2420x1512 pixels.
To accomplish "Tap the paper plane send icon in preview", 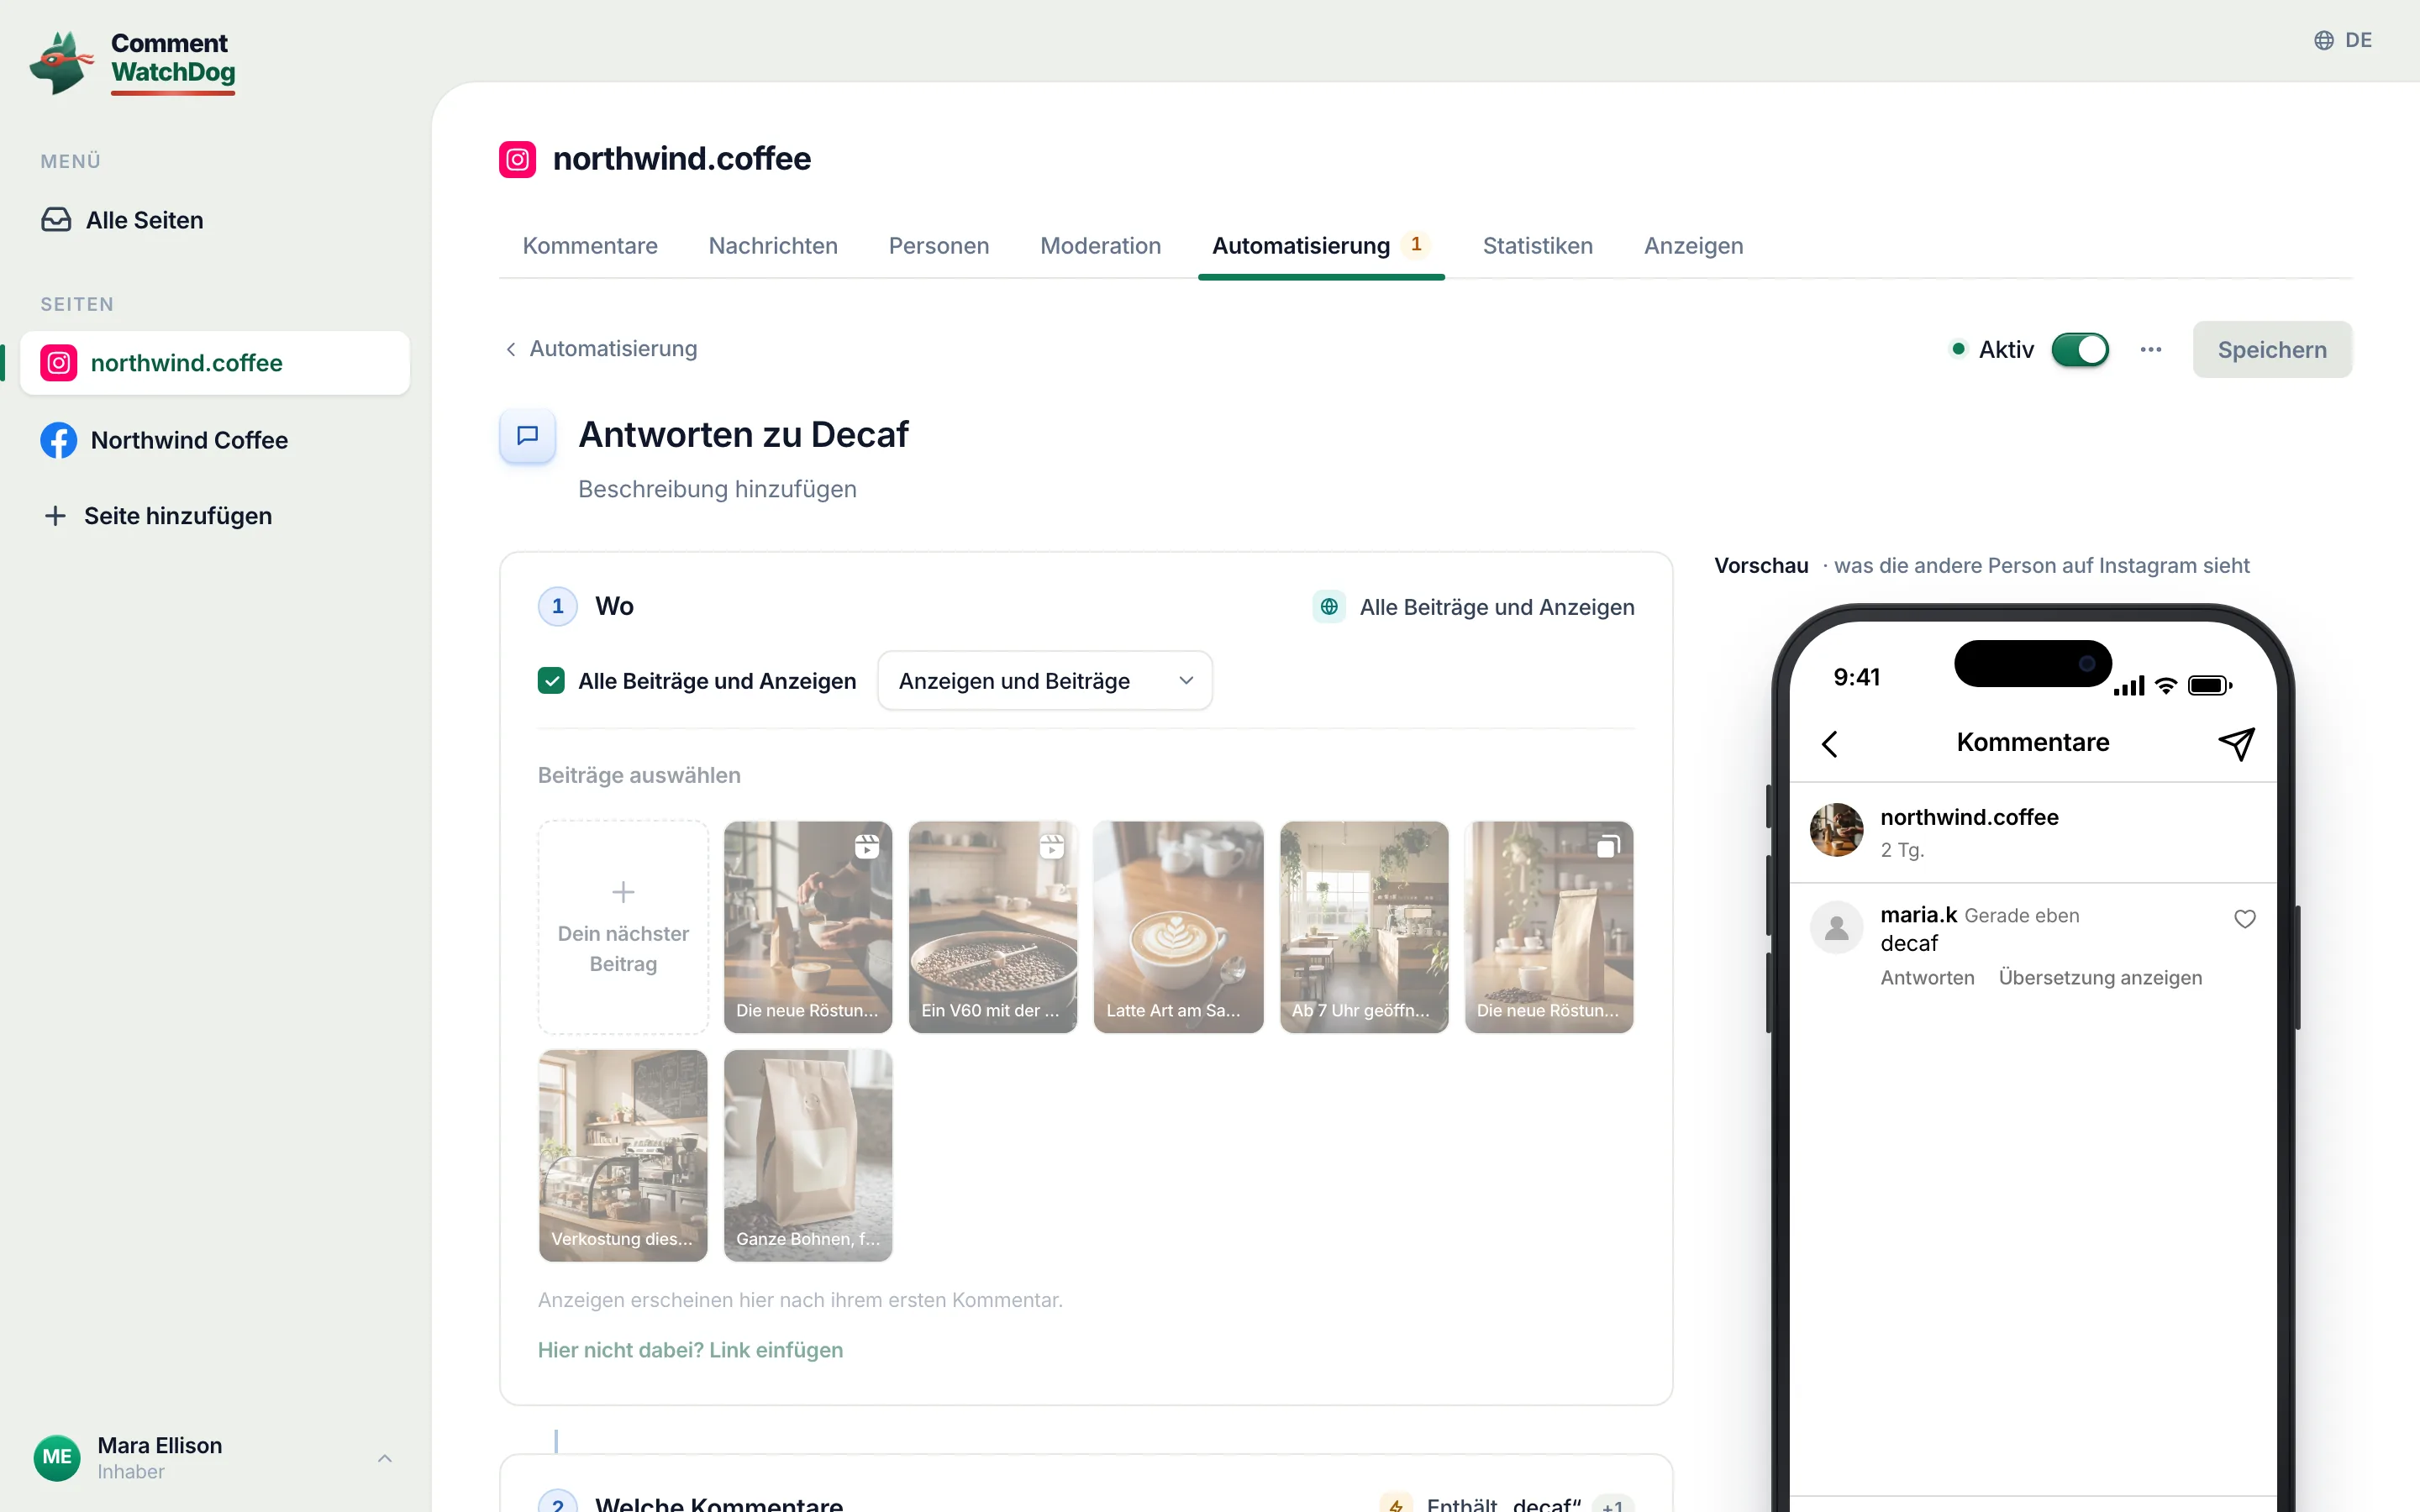I will pos(2236,743).
